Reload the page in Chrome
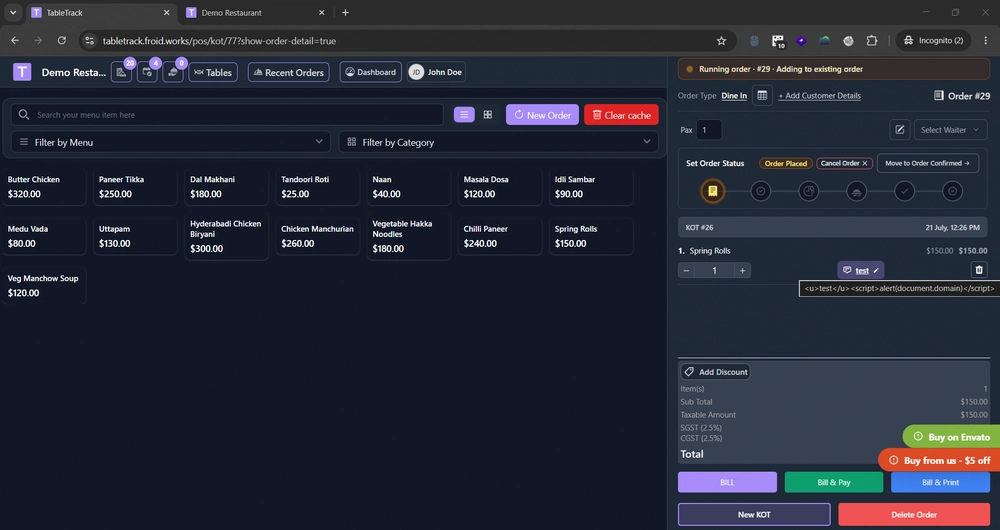 62,40
